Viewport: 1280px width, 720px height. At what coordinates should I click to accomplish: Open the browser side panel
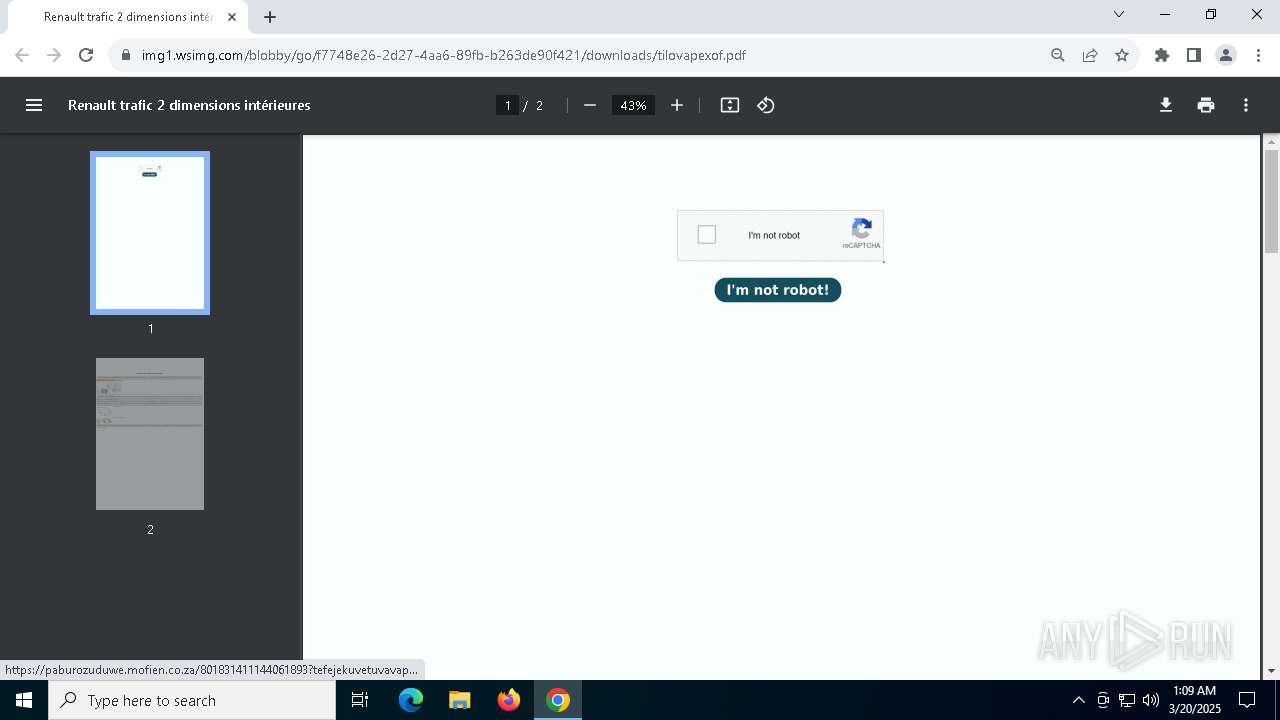1194,55
